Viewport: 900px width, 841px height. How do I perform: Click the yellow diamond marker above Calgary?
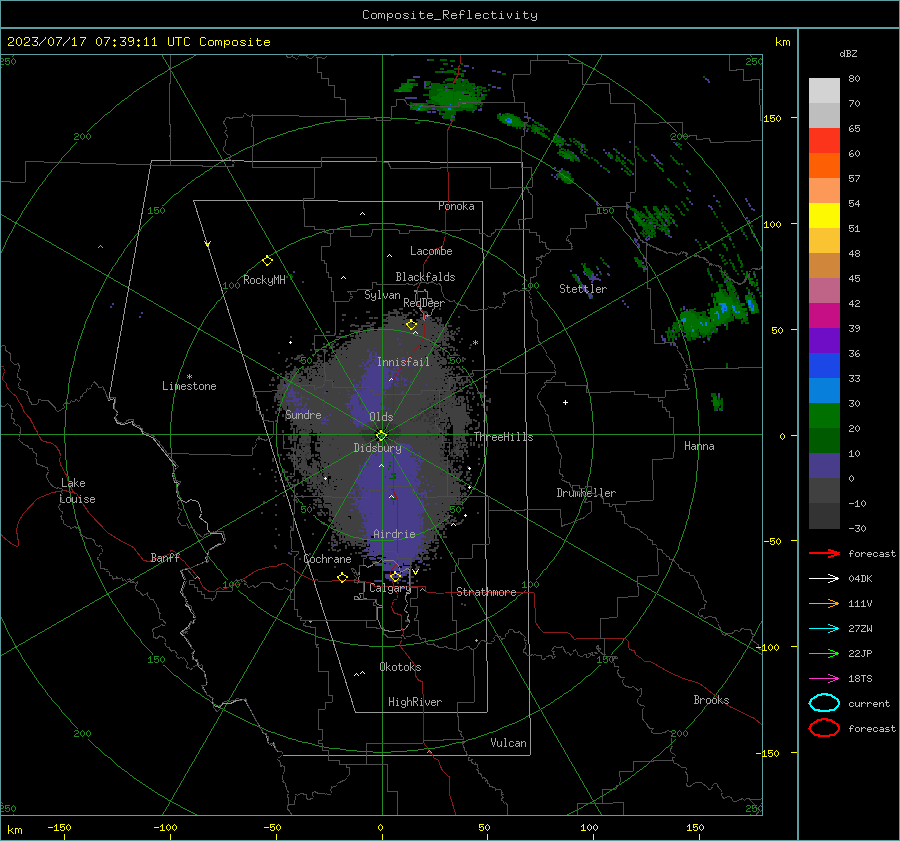395,576
